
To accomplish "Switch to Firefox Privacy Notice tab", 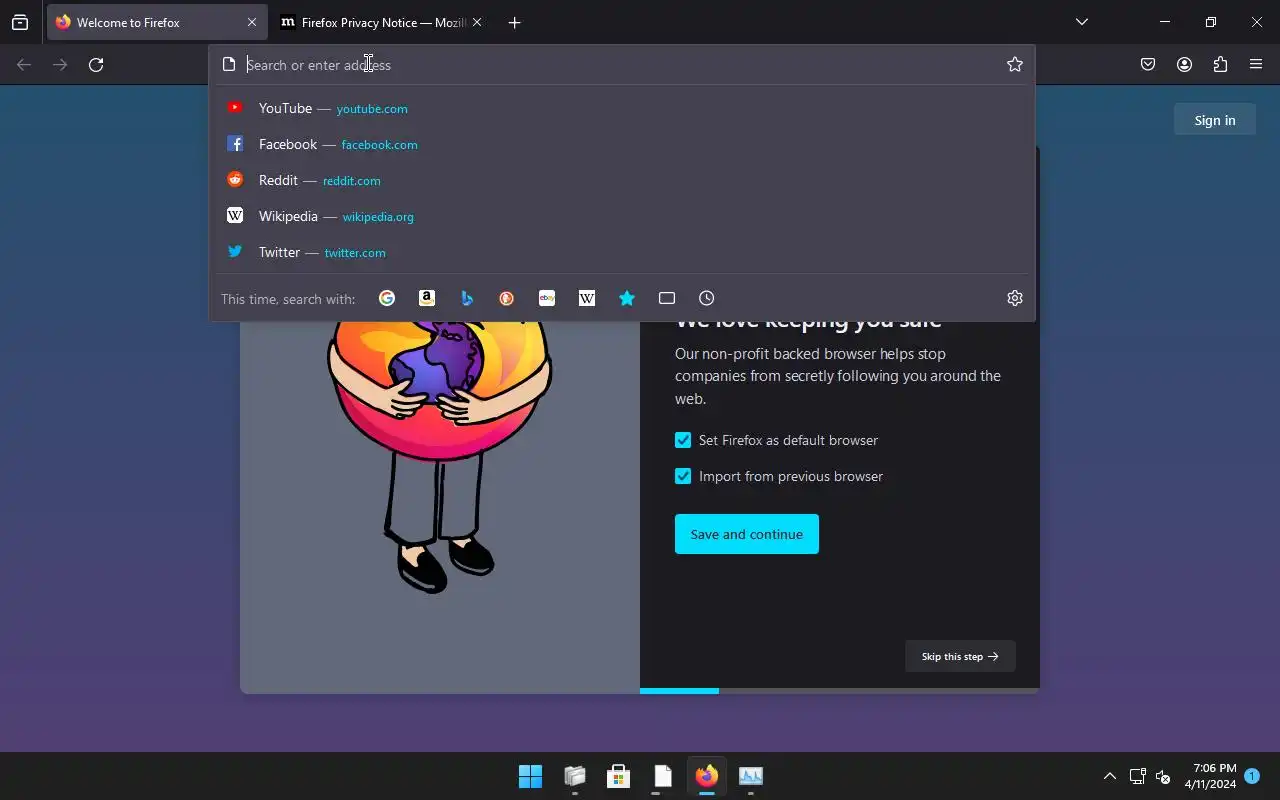I will 380,22.
